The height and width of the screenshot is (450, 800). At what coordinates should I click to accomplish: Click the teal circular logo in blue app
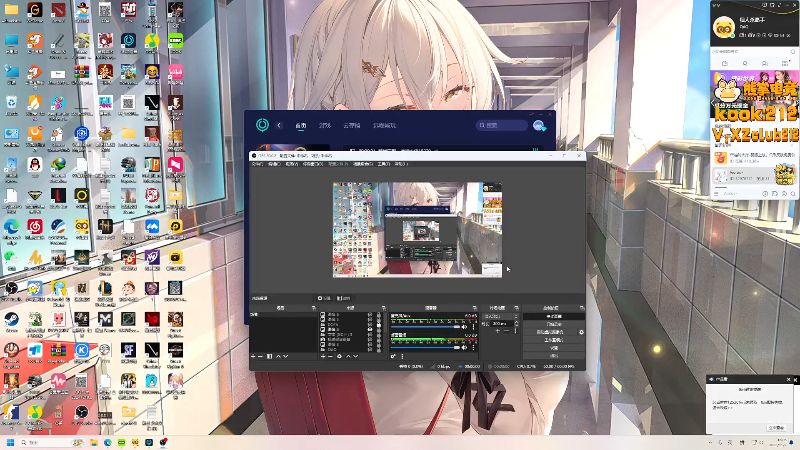[x=262, y=125]
